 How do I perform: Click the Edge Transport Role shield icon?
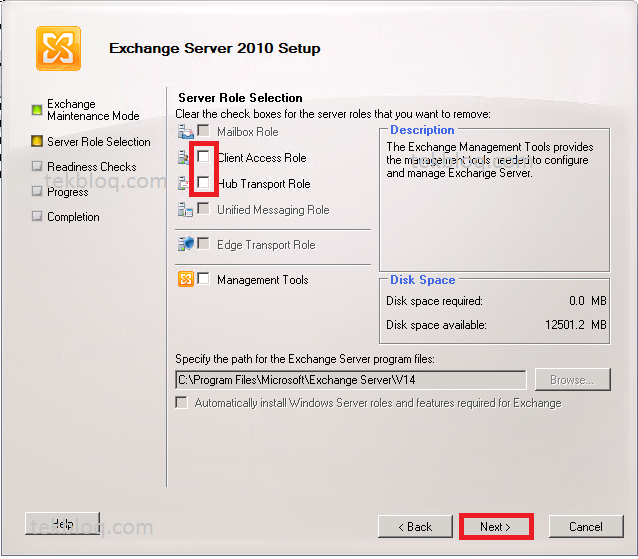click(186, 244)
